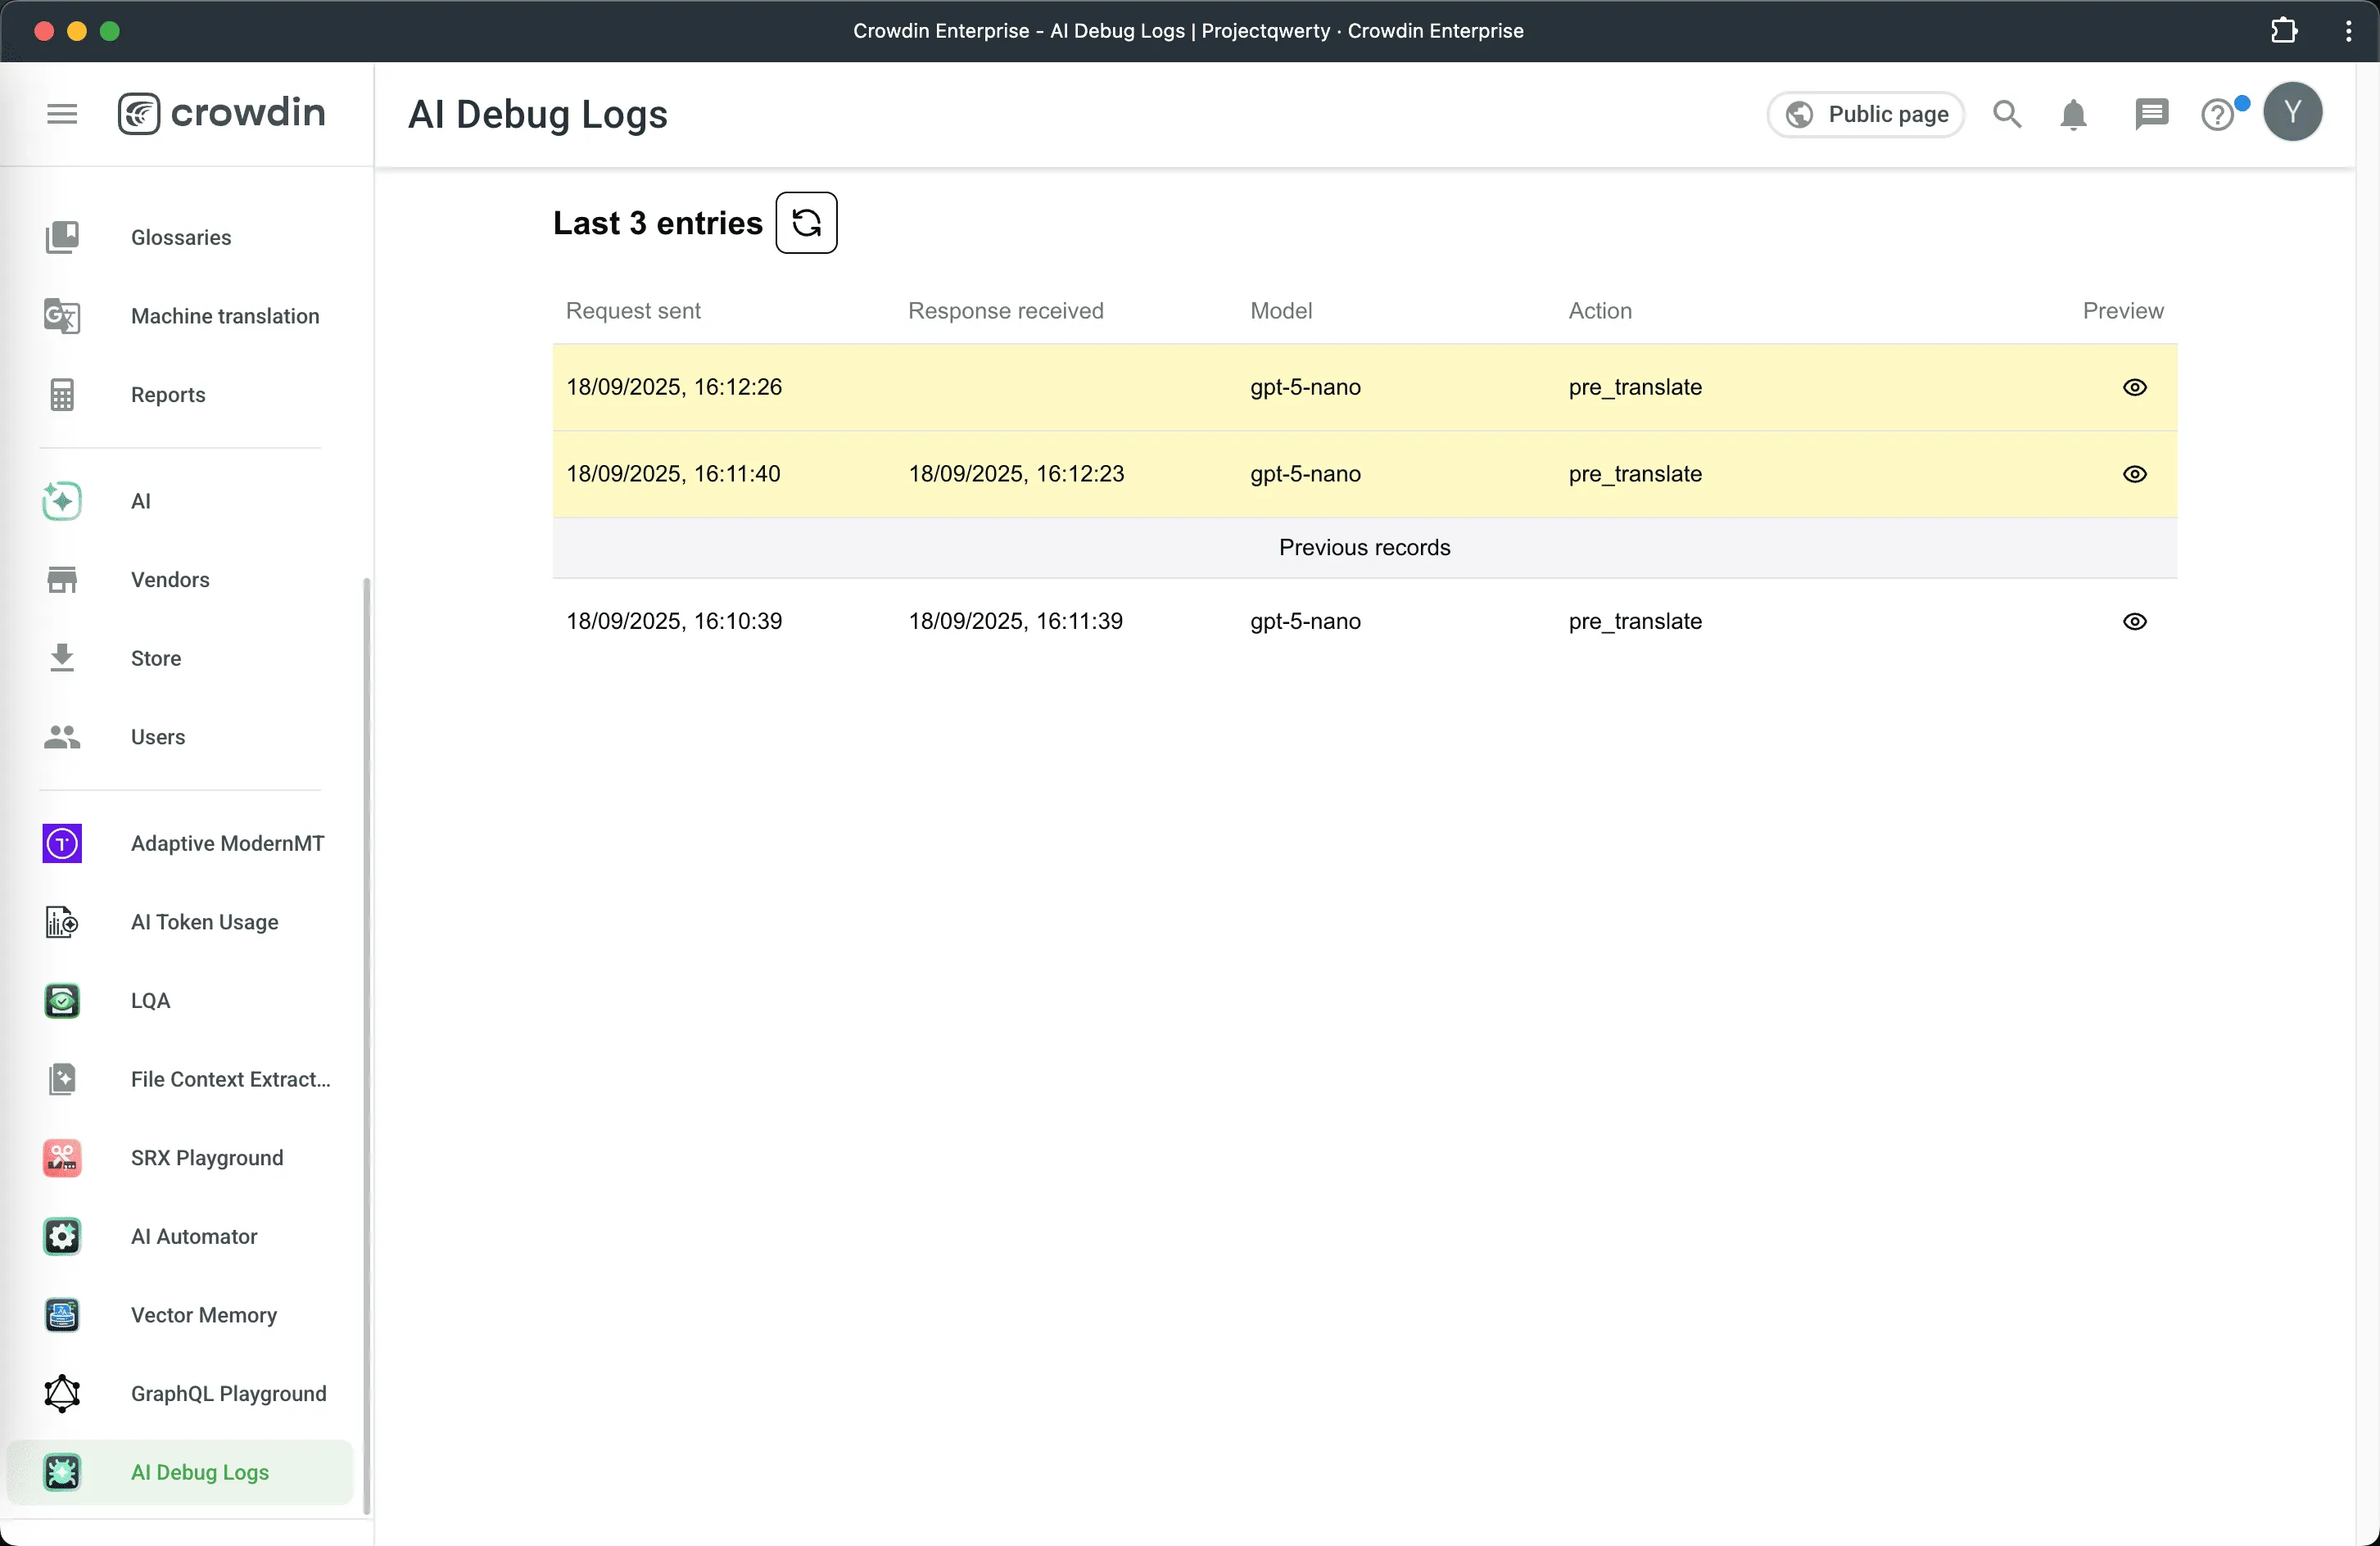The height and width of the screenshot is (1546, 2380).
Task: Open the help menu
Action: [x=2219, y=114]
